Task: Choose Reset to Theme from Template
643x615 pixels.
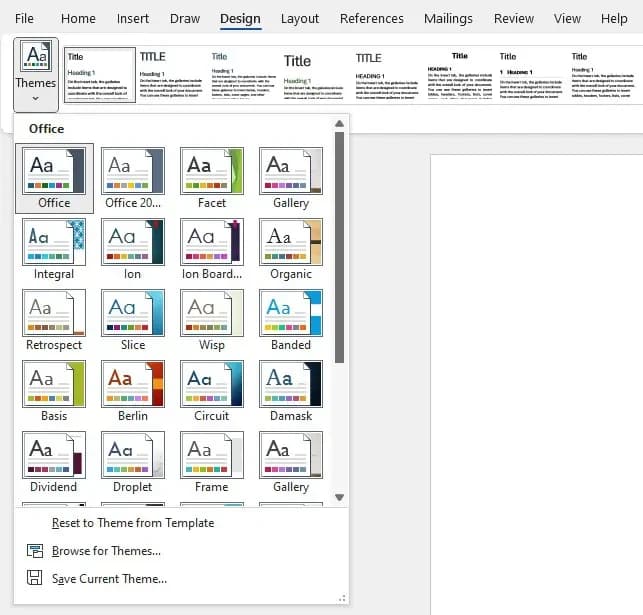Action: point(133,523)
